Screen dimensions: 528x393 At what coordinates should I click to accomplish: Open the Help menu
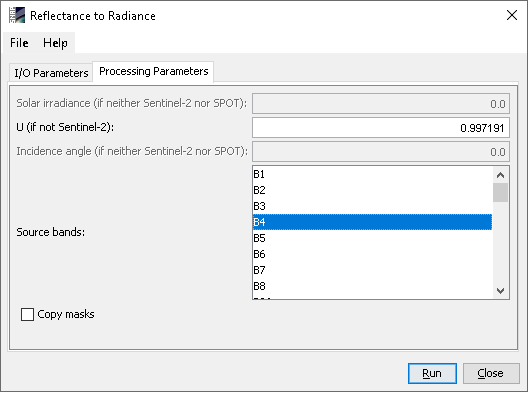tap(55, 43)
